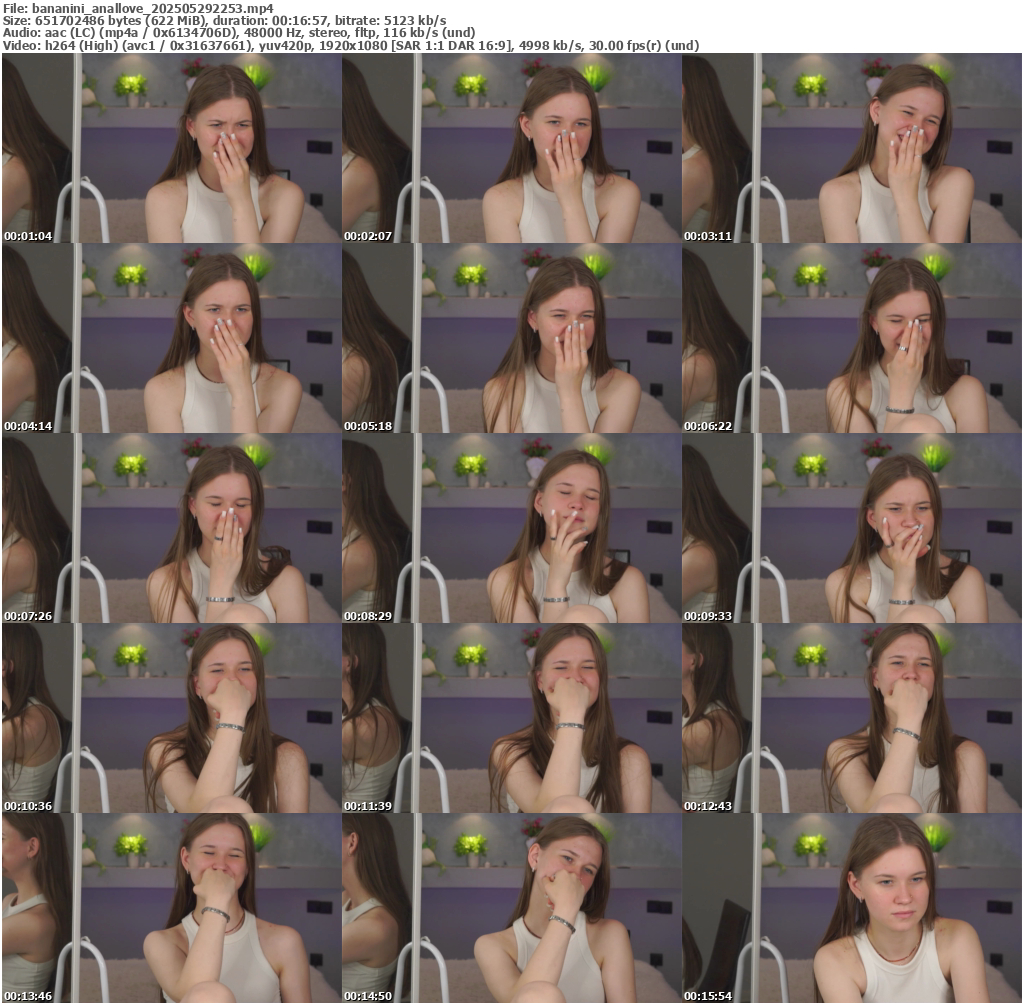Open the 00:10:36 preview frame
Screen dimensions: 1024x1003
click(x=171, y=718)
